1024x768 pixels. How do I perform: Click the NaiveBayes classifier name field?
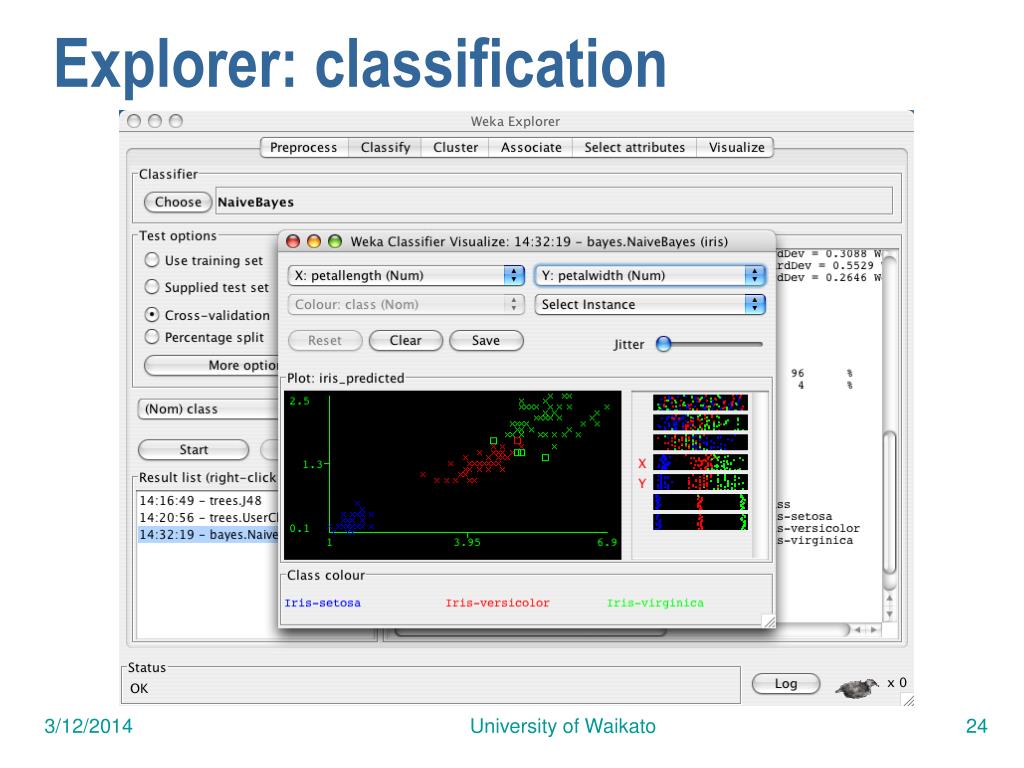[x=554, y=200]
